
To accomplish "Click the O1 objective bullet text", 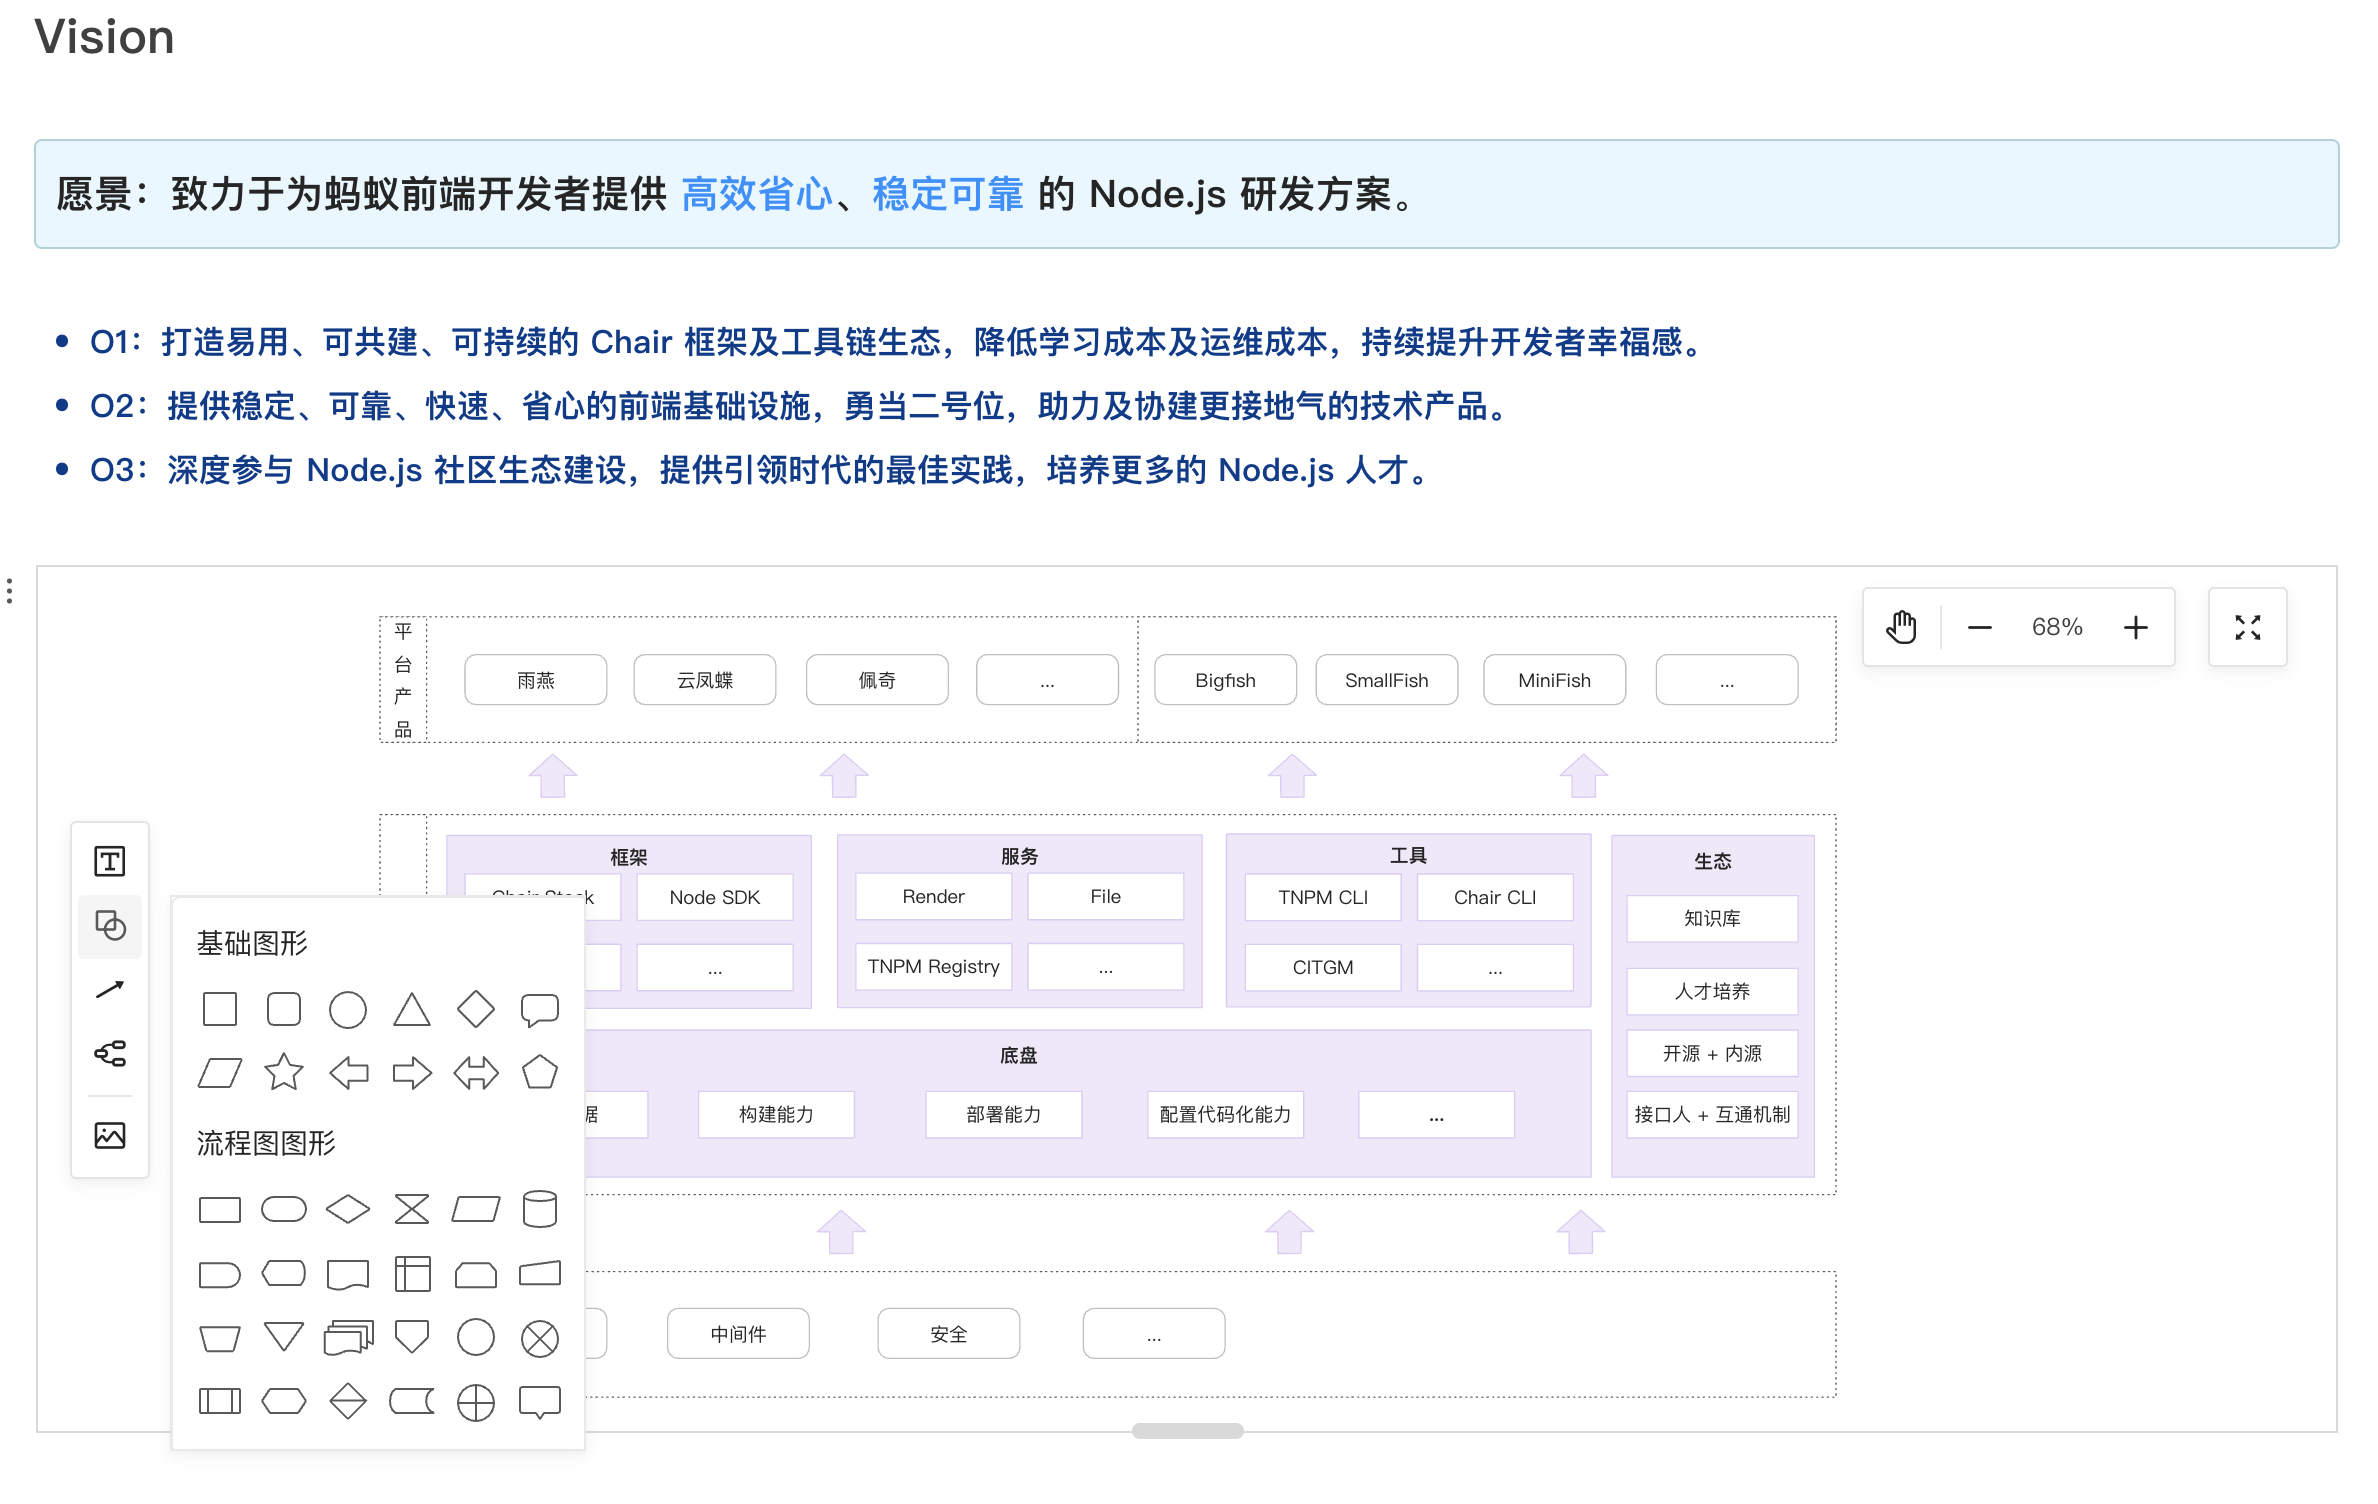I will 898,342.
